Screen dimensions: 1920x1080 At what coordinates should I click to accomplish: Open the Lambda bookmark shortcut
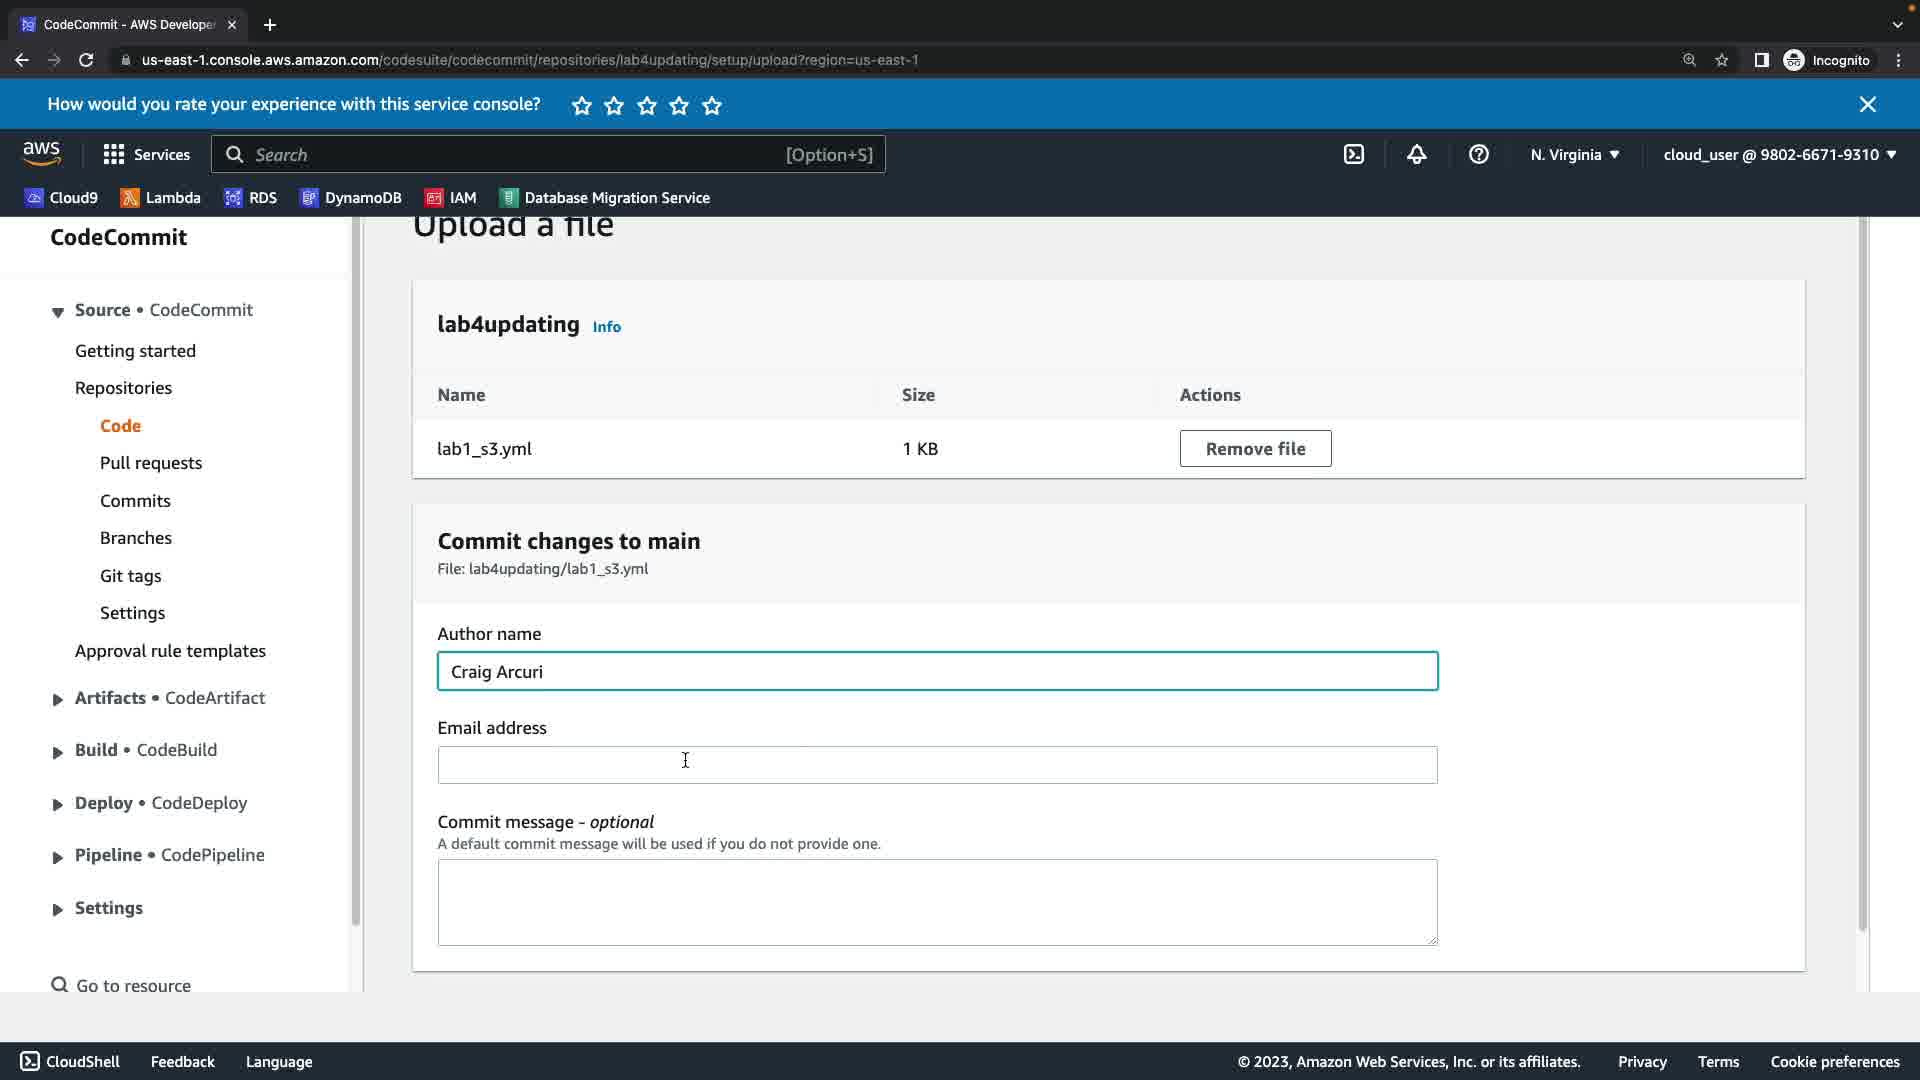pos(161,198)
